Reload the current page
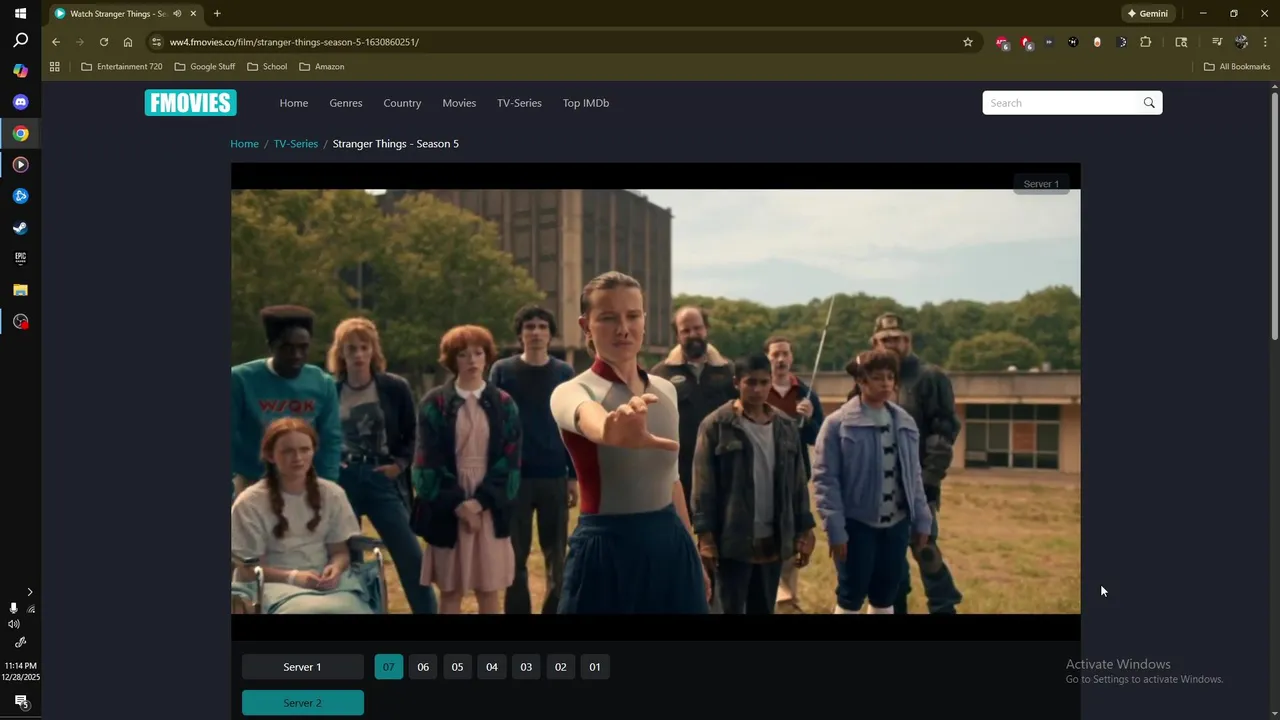The width and height of the screenshot is (1280, 720). (104, 42)
